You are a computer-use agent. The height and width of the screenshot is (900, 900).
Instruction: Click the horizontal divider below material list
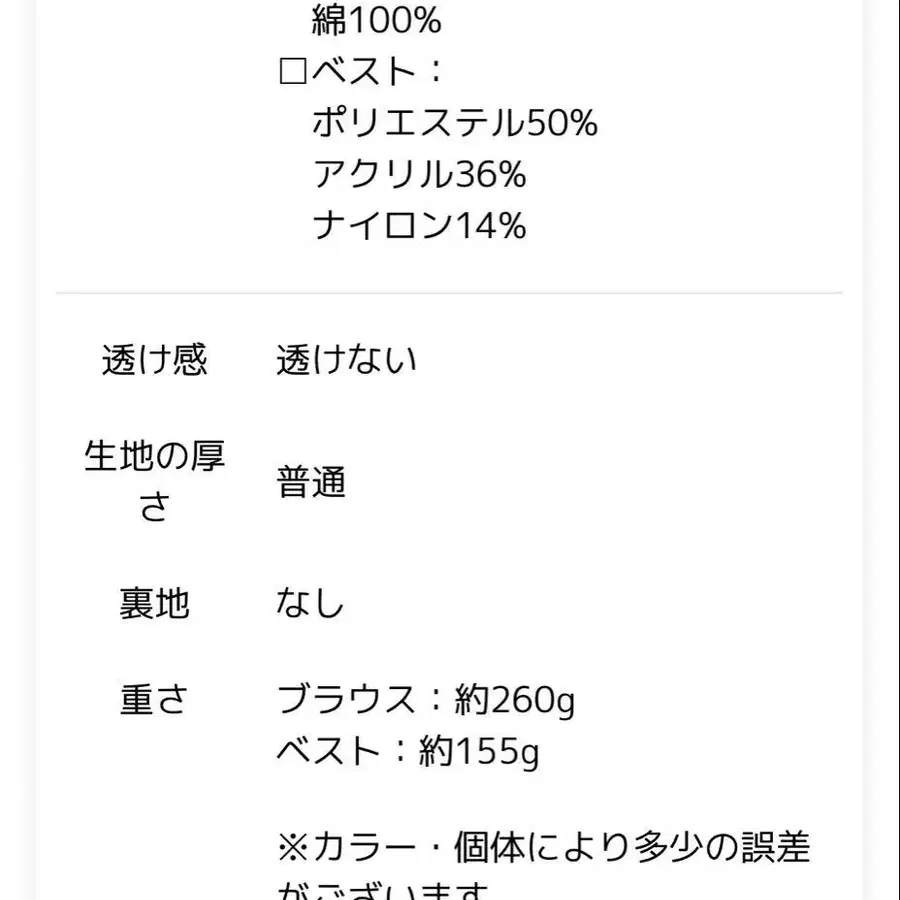449,293
